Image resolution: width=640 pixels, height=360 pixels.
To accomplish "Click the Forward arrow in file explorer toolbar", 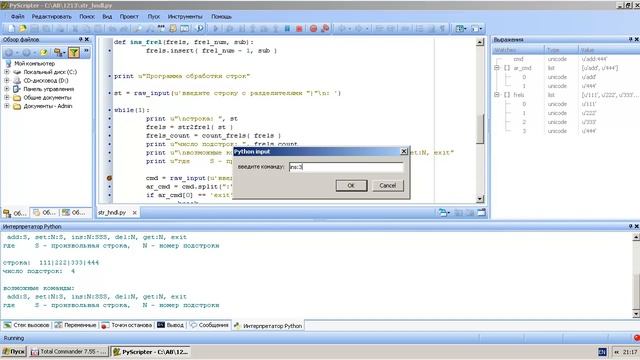I will tap(27, 52).
